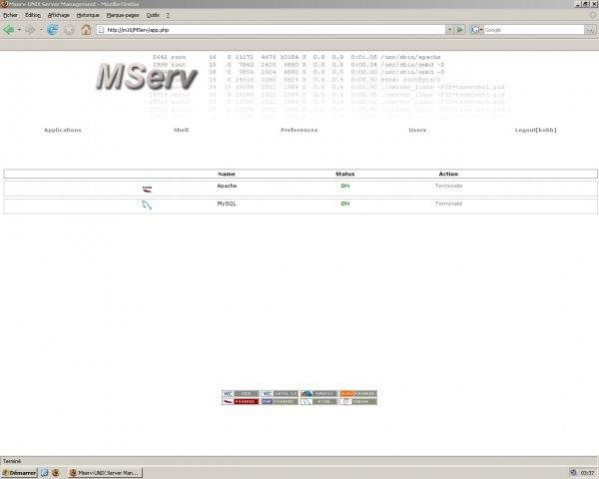Open the address bar URL history dropdown
This screenshot has height=479, width=599.
click(x=449, y=29)
